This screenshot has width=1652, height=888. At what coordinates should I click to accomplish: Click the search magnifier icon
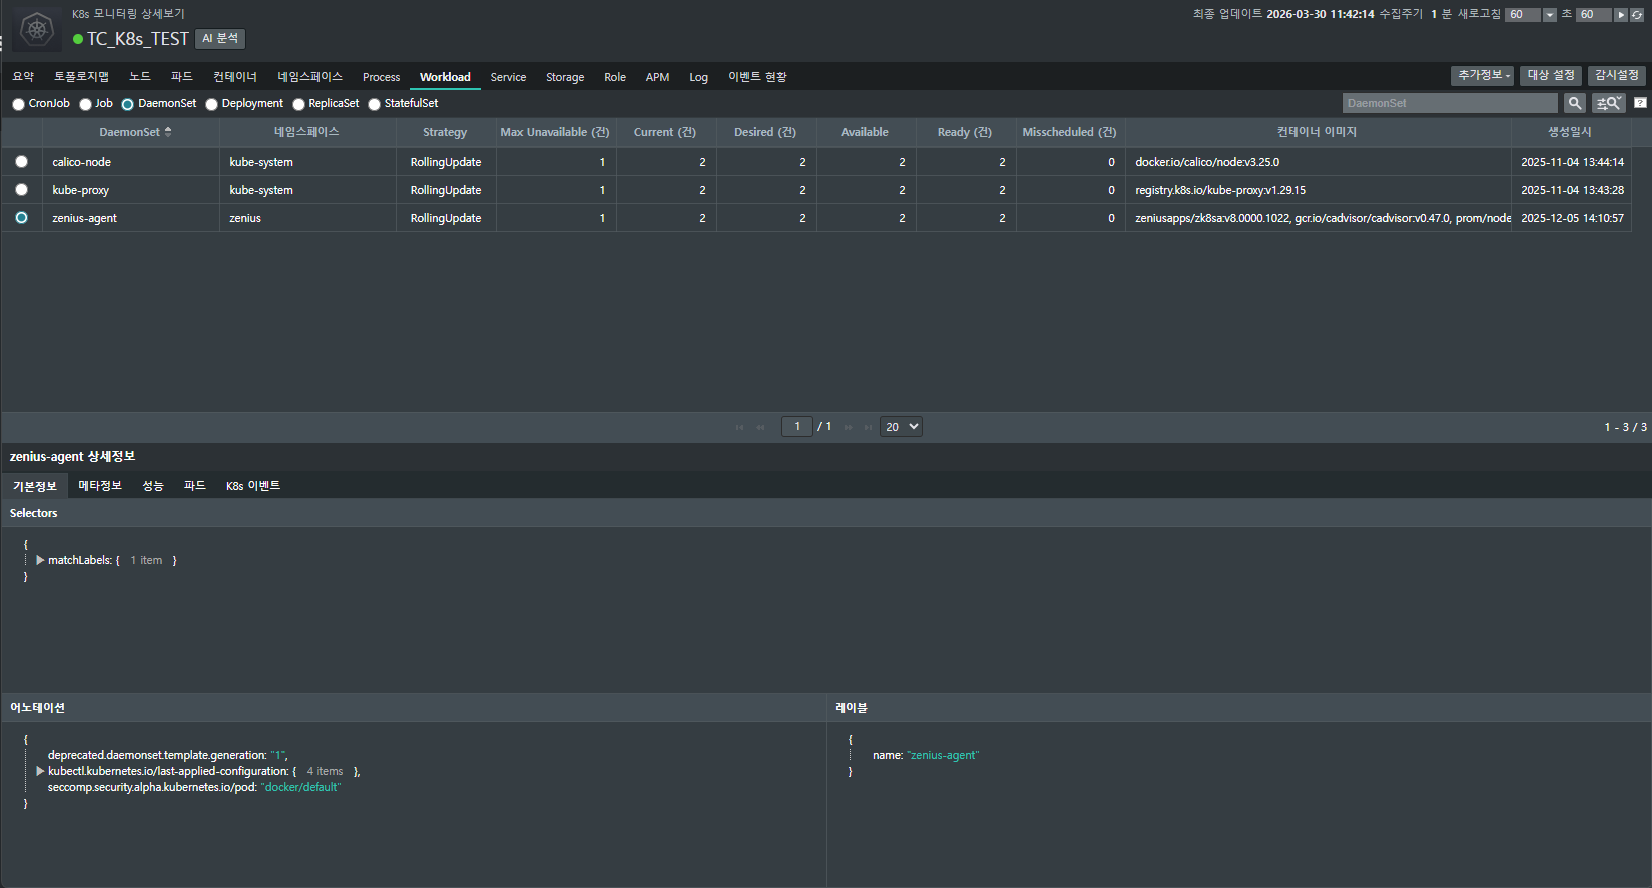[1575, 103]
